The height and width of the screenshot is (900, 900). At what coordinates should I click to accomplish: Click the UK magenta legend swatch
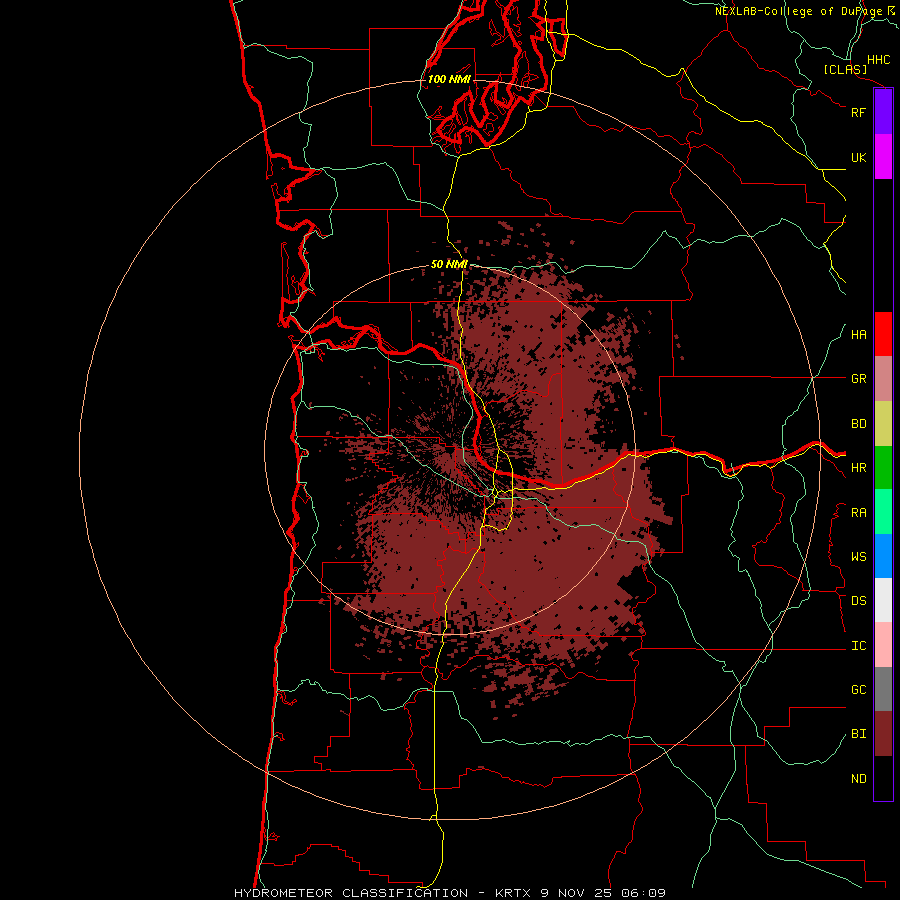(883, 157)
